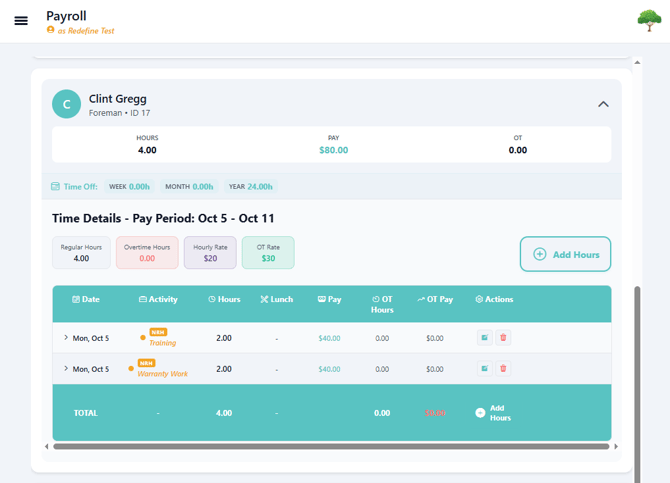Click the Lunch column header
The height and width of the screenshot is (483, 670).
pyautogui.click(x=277, y=299)
